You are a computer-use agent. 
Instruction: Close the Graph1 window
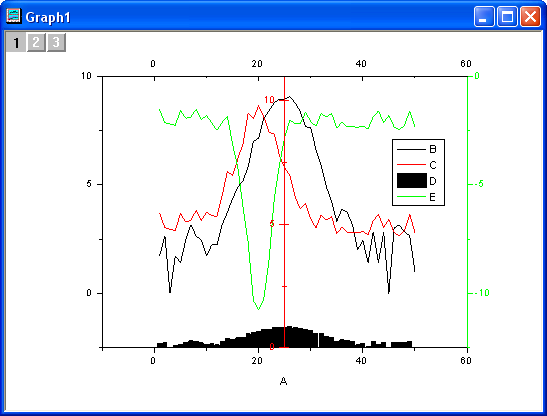pyautogui.click(x=530, y=16)
